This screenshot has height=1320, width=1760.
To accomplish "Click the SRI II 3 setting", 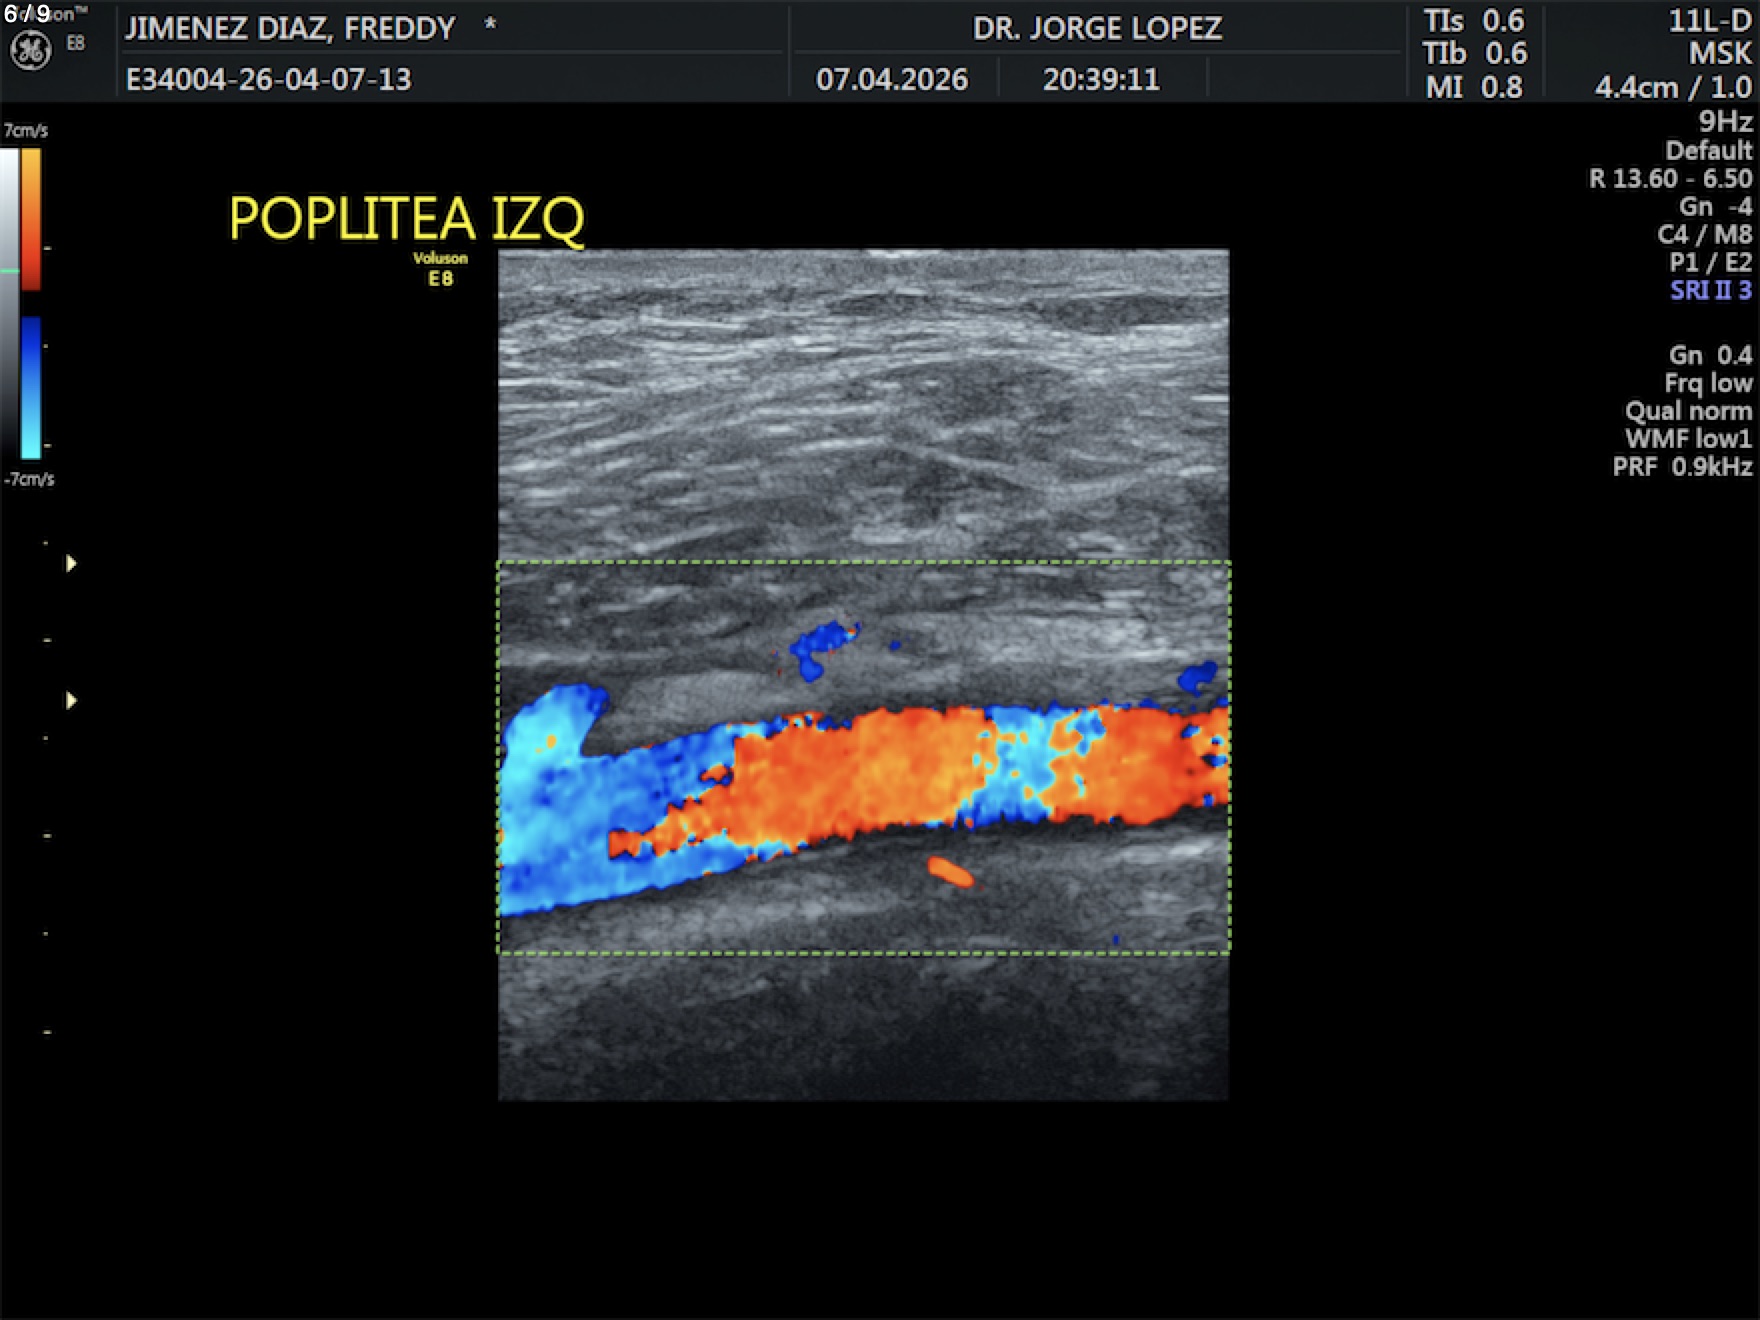I will click(x=1710, y=290).
